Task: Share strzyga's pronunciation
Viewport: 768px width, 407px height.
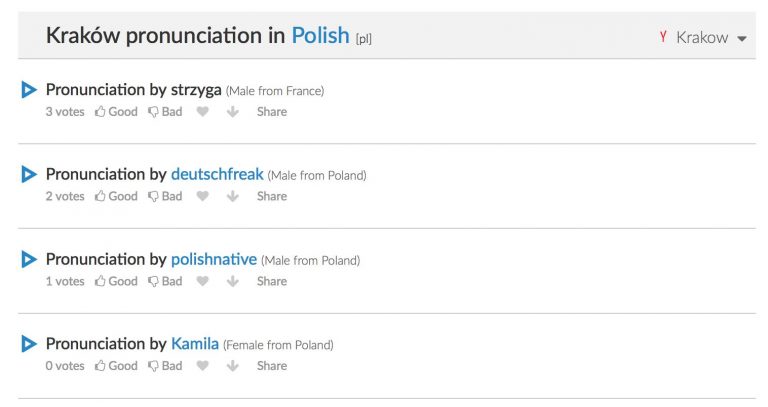Action: [x=271, y=112]
